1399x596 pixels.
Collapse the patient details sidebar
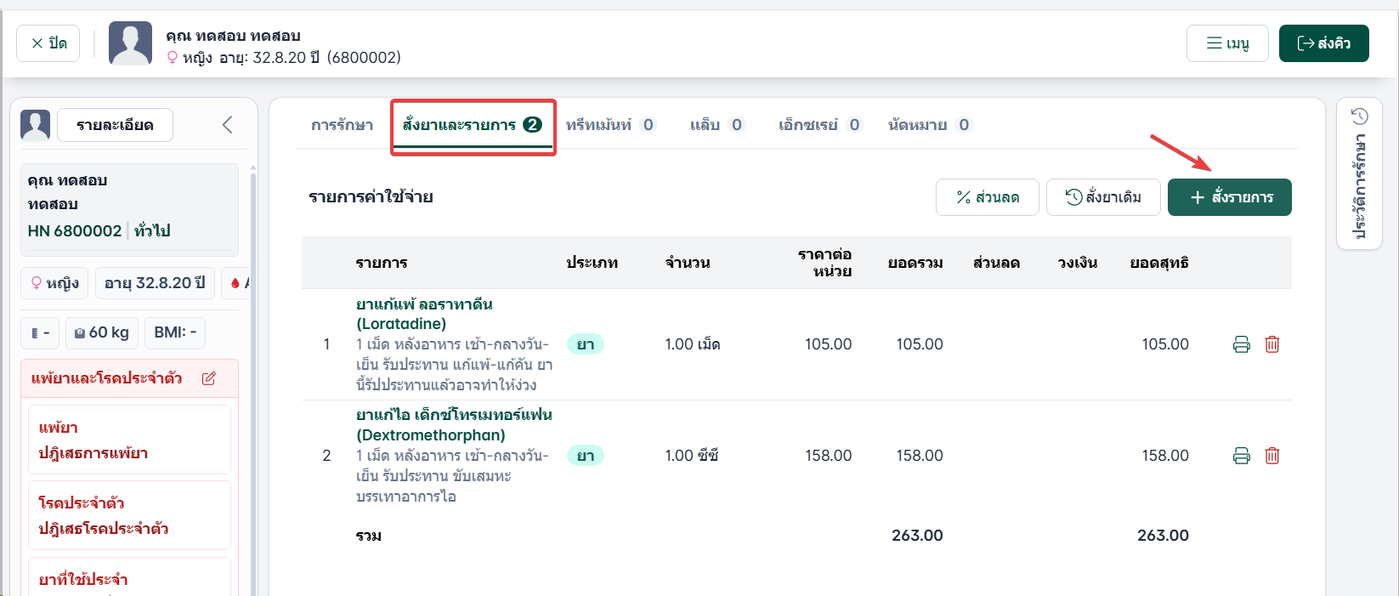pos(227,125)
